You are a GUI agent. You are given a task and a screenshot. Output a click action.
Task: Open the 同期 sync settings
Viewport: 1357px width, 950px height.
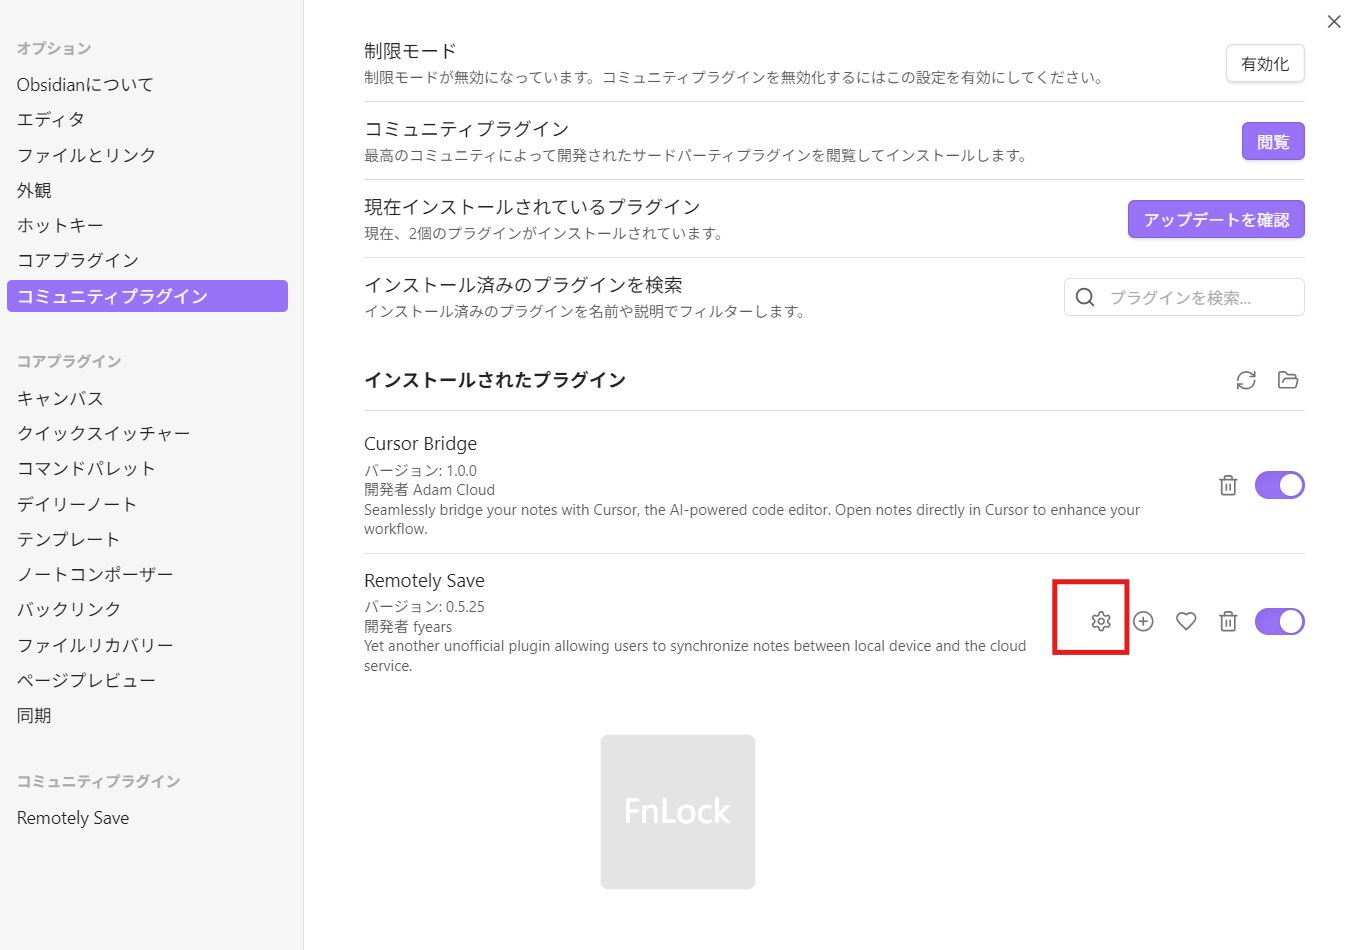(147, 715)
